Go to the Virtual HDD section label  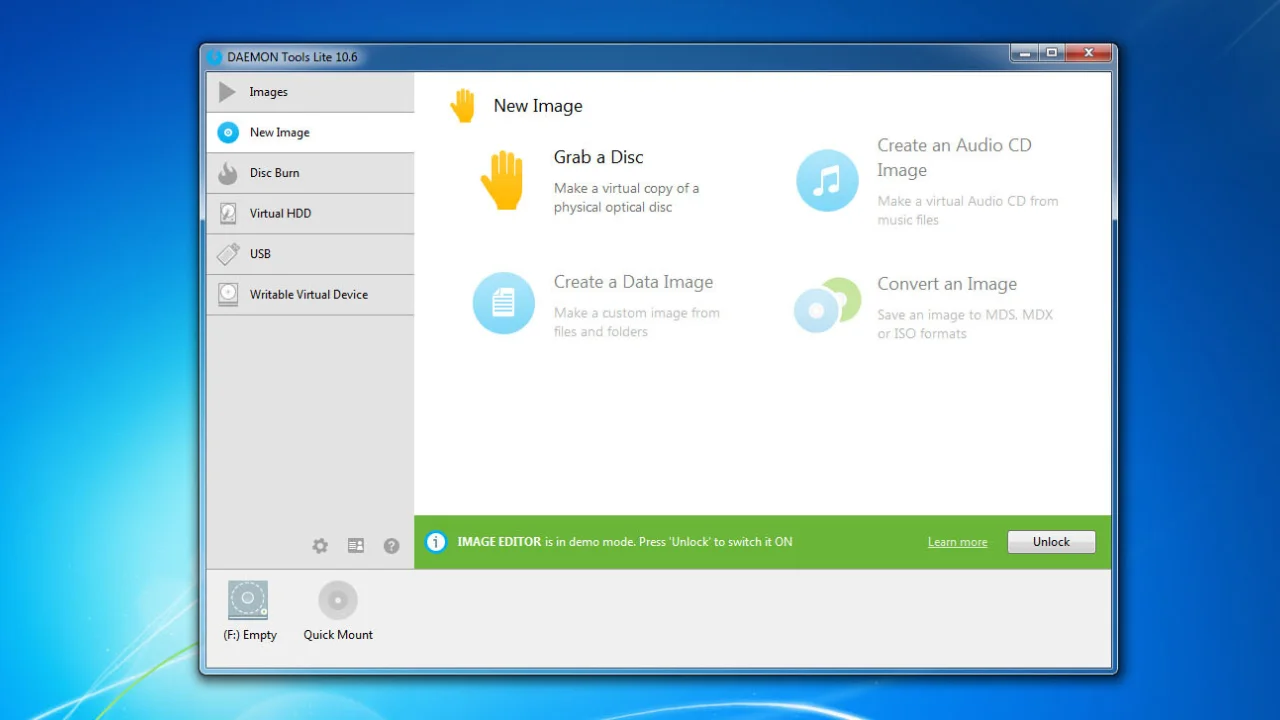(x=281, y=213)
